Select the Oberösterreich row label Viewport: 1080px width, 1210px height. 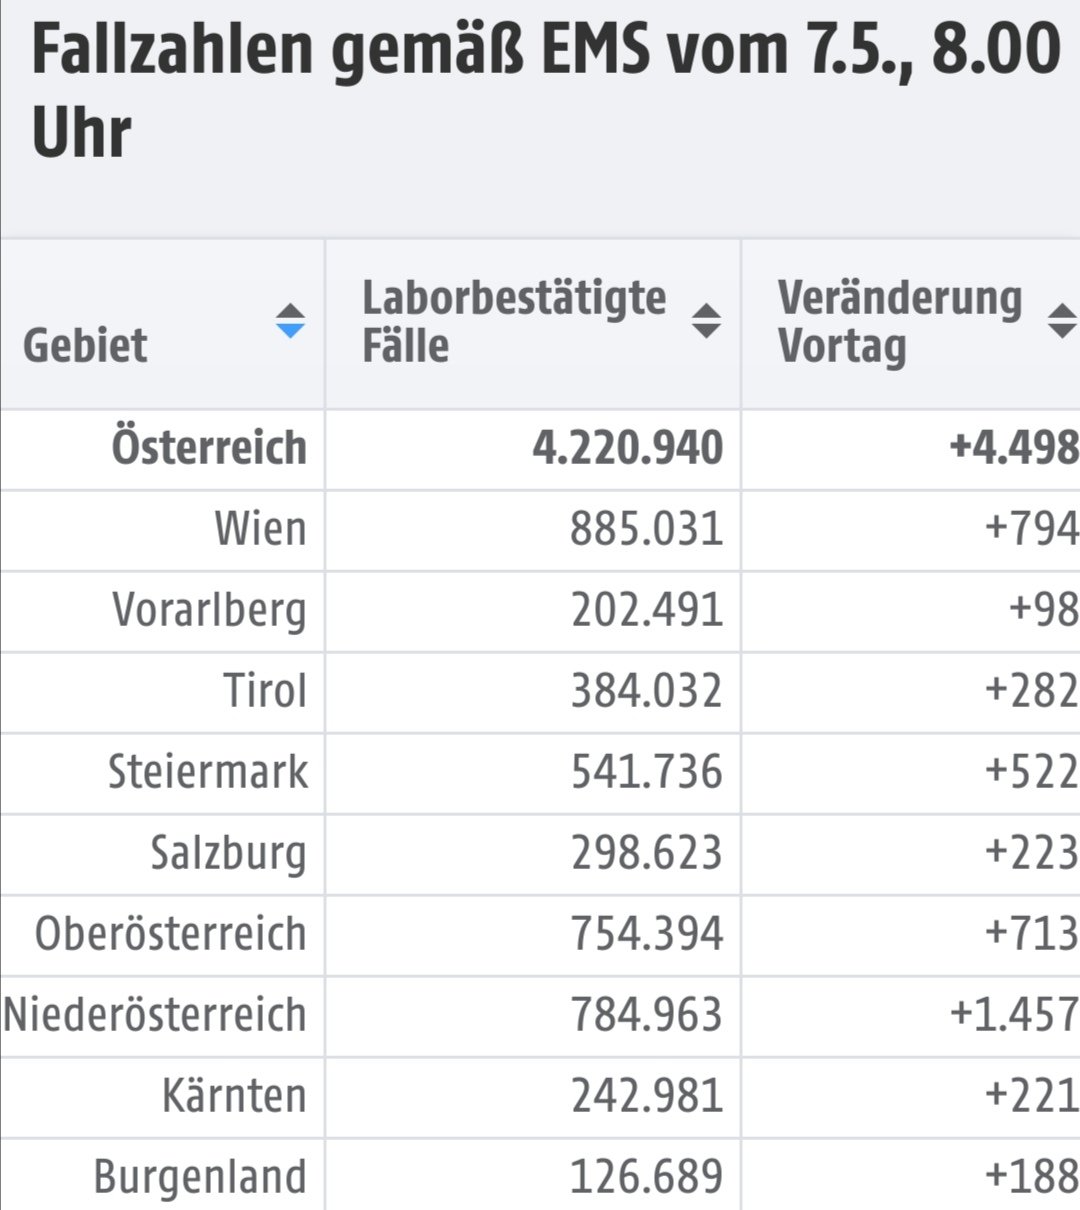point(171,933)
